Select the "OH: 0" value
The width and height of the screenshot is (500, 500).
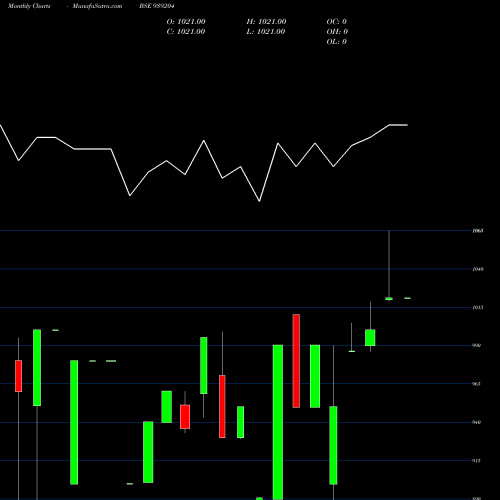coord(337,32)
